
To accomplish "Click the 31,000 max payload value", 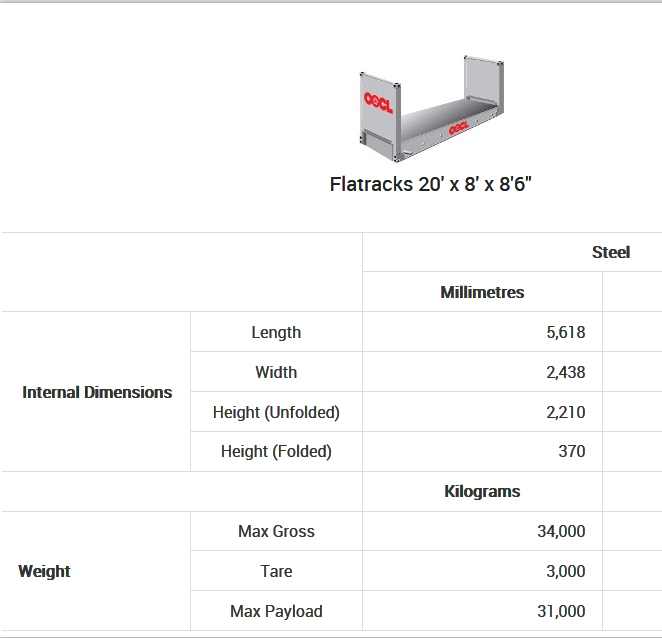I will [561, 611].
